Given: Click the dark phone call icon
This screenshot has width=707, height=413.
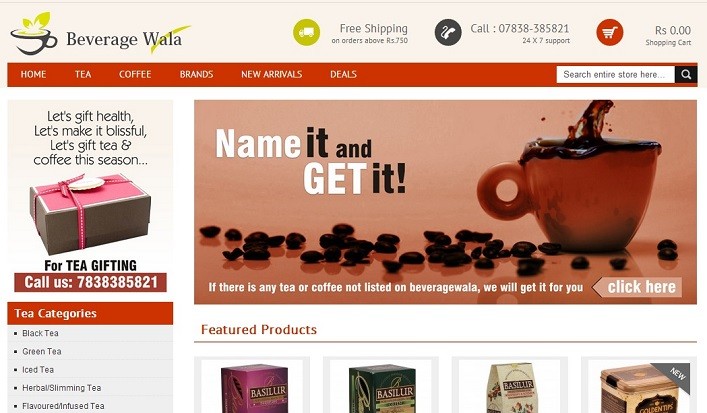Looking at the screenshot, I should point(448,32).
